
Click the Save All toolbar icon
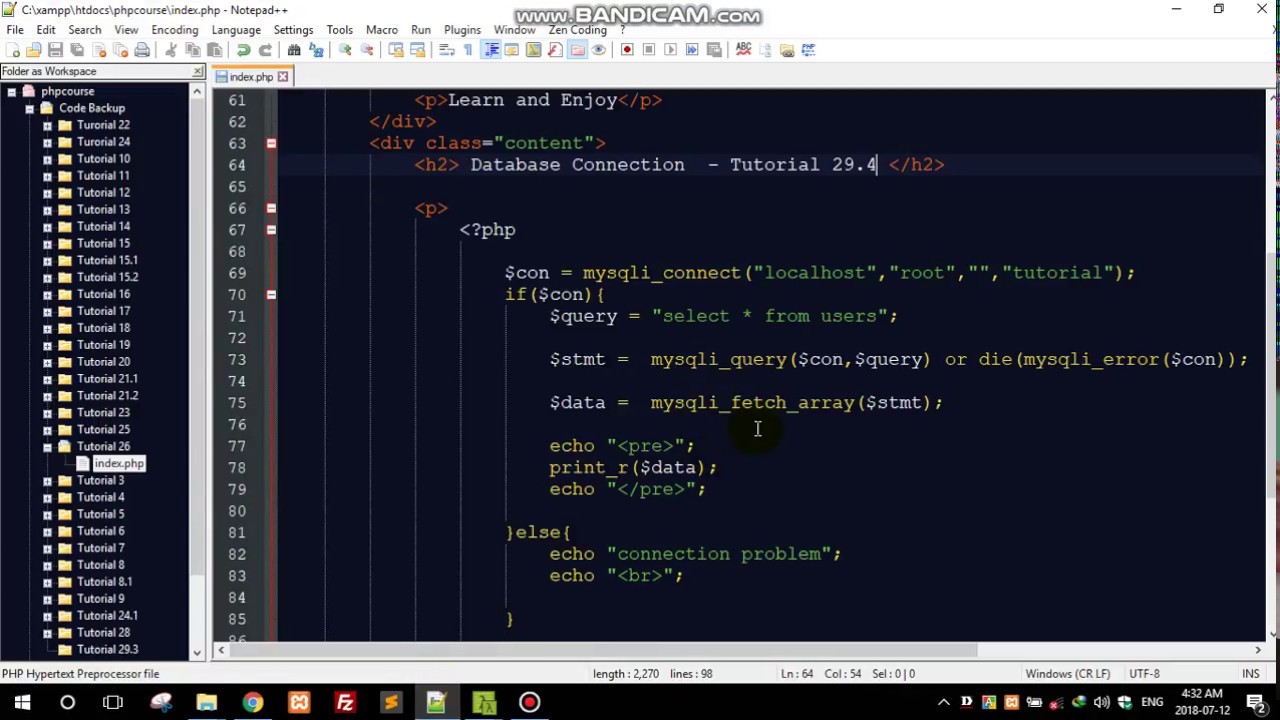(77, 50)
